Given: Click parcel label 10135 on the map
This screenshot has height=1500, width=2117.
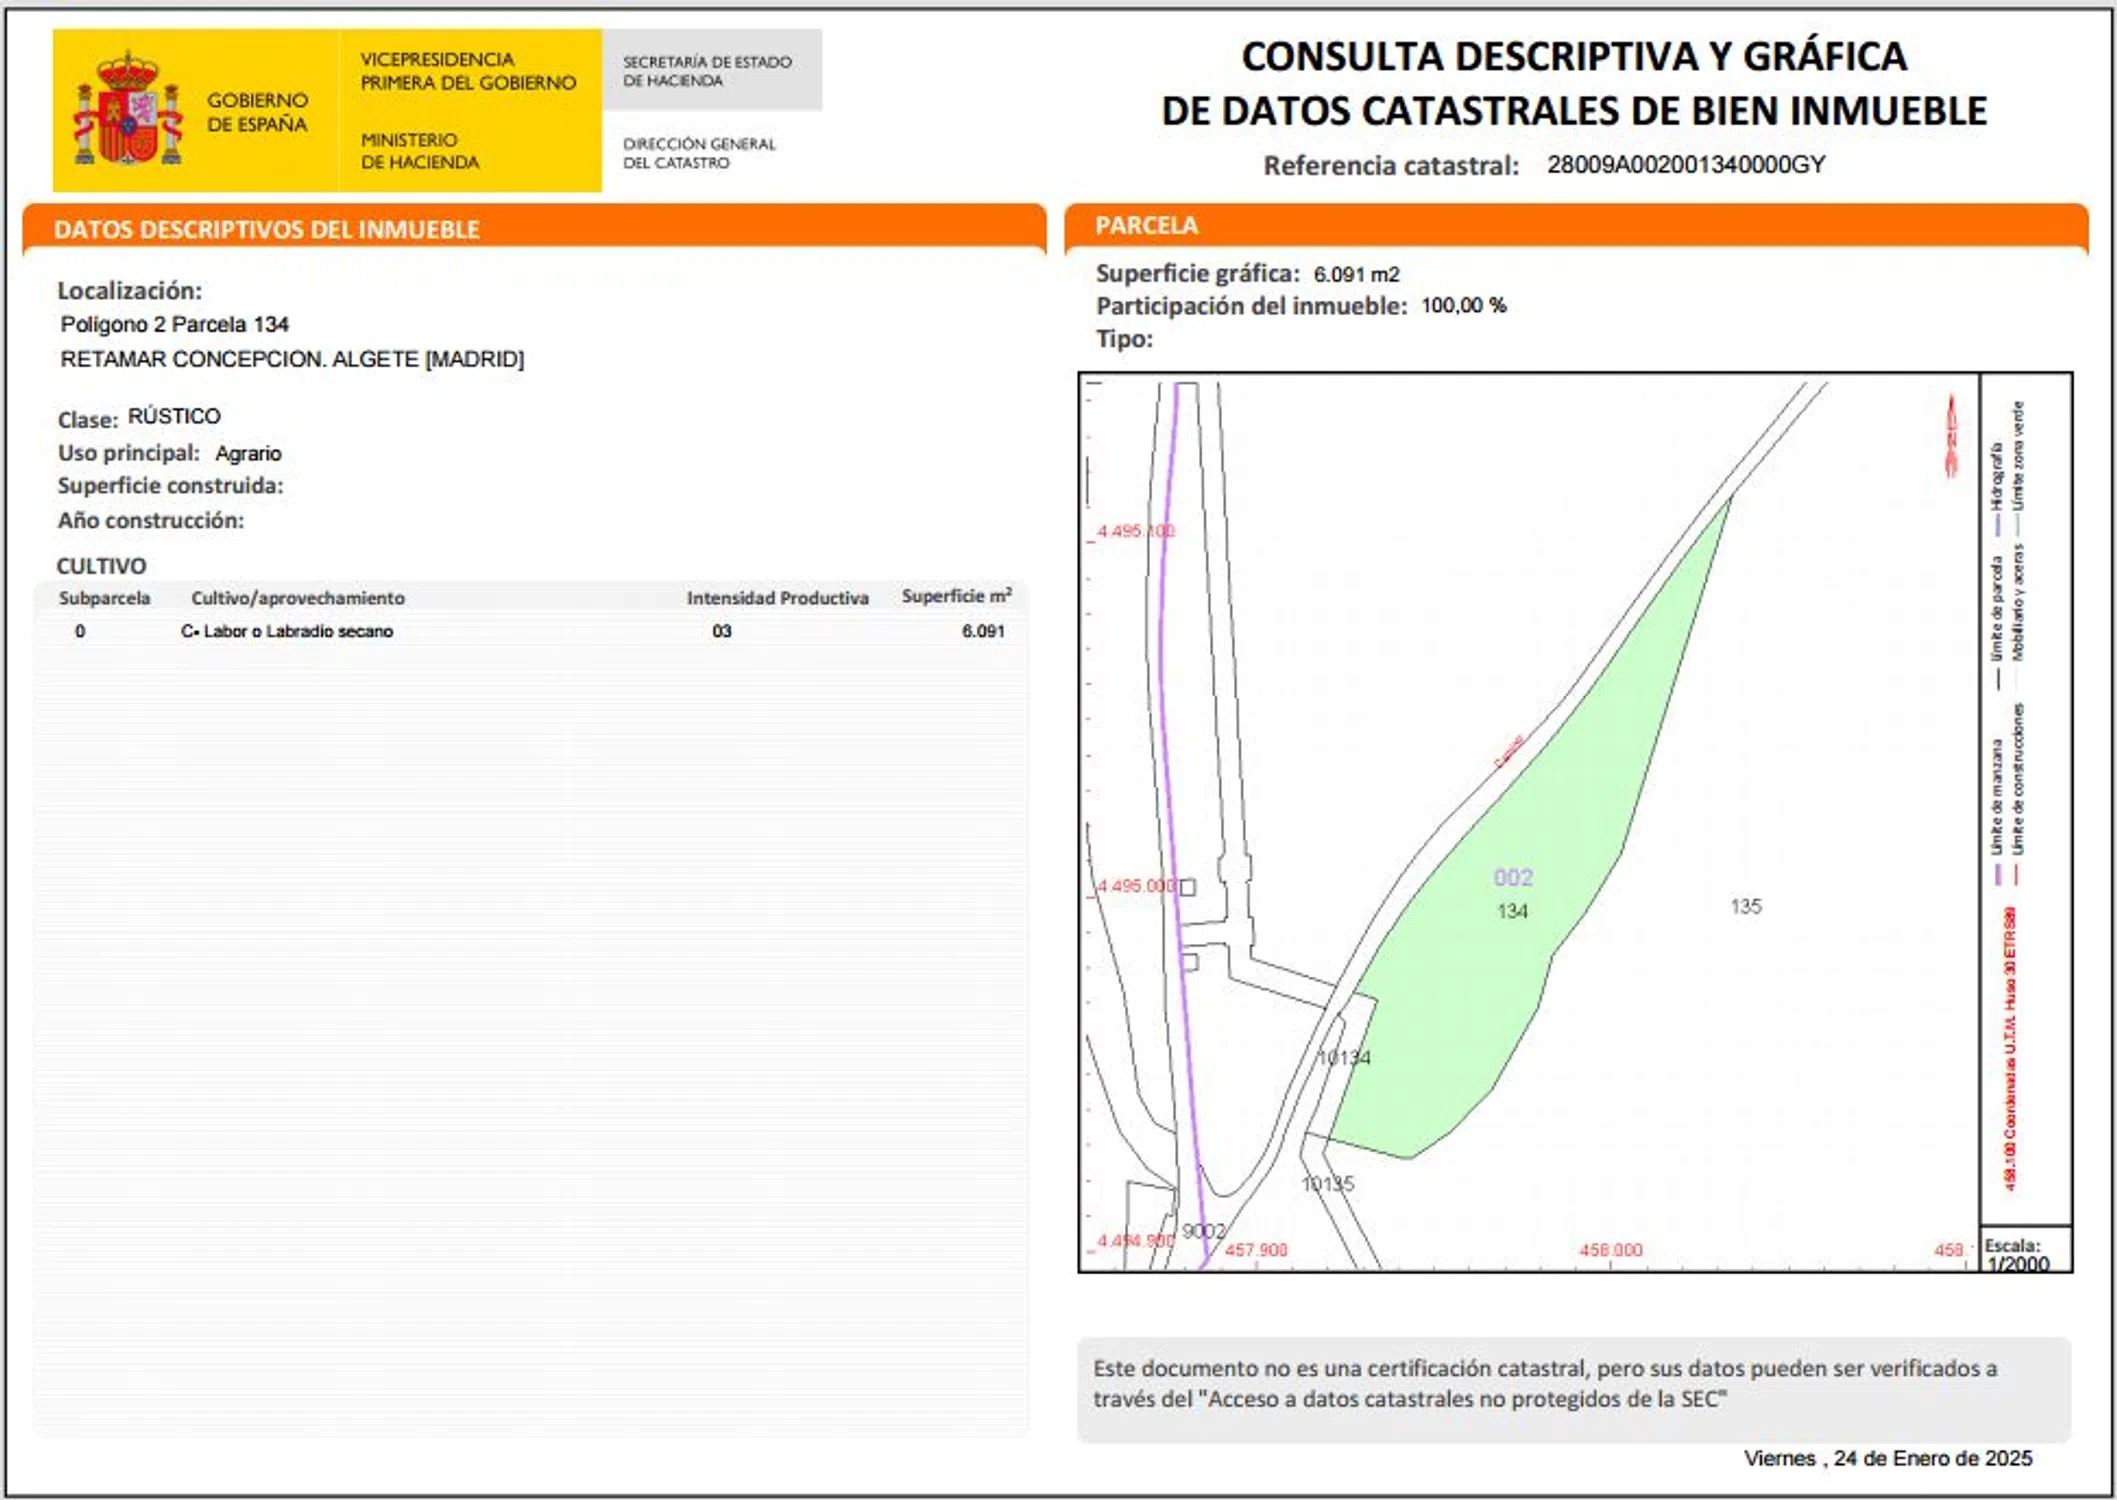Looking at the screenshot, I should pos(1327,1183).
